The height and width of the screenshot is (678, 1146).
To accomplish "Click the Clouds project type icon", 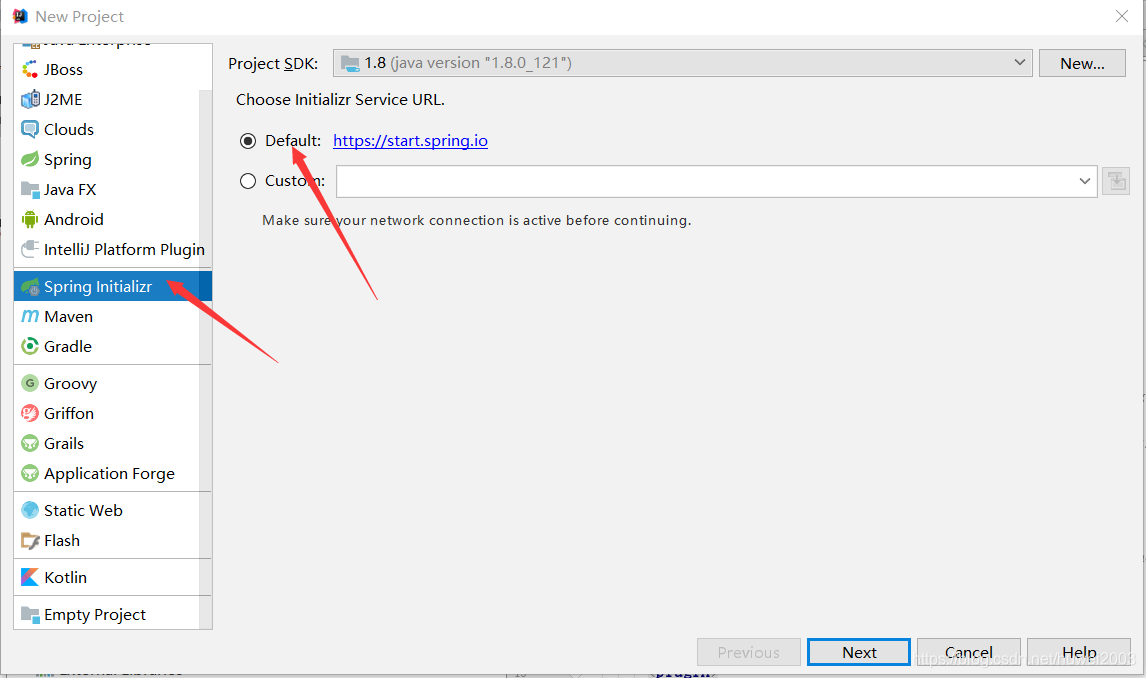I will click(30, 129).
